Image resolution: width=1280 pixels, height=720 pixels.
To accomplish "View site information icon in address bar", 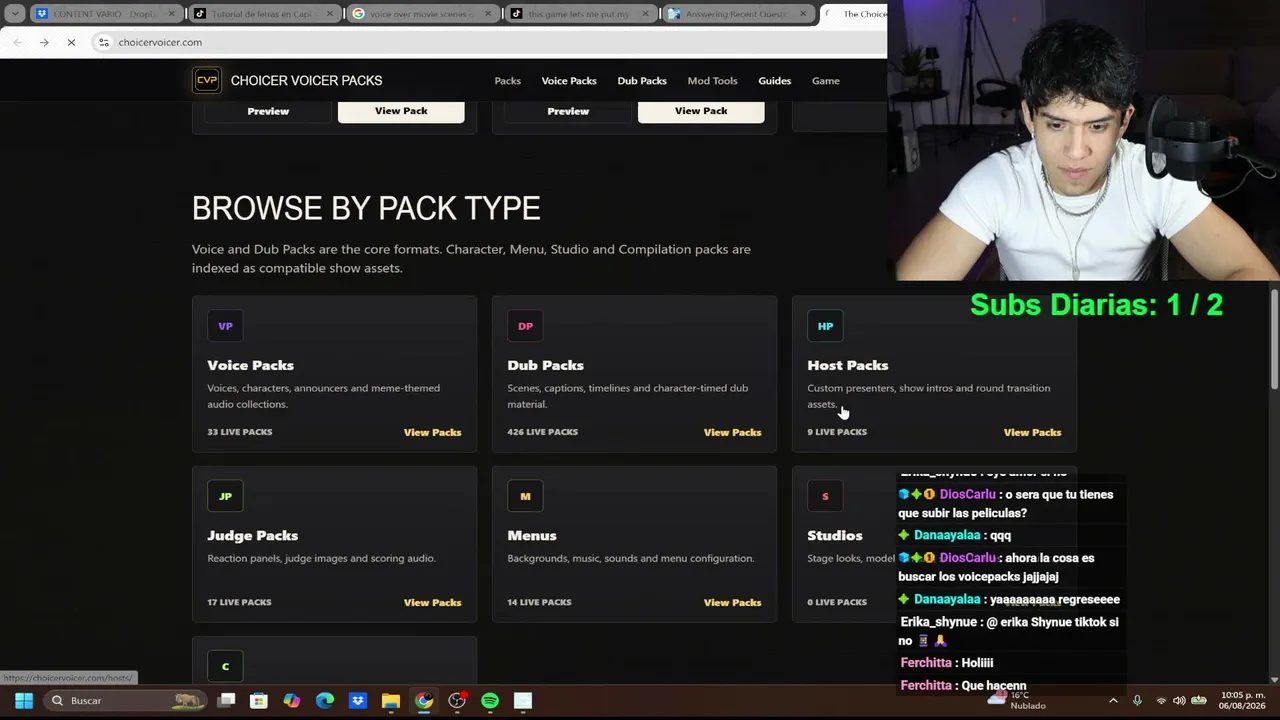I will (104, 42).
